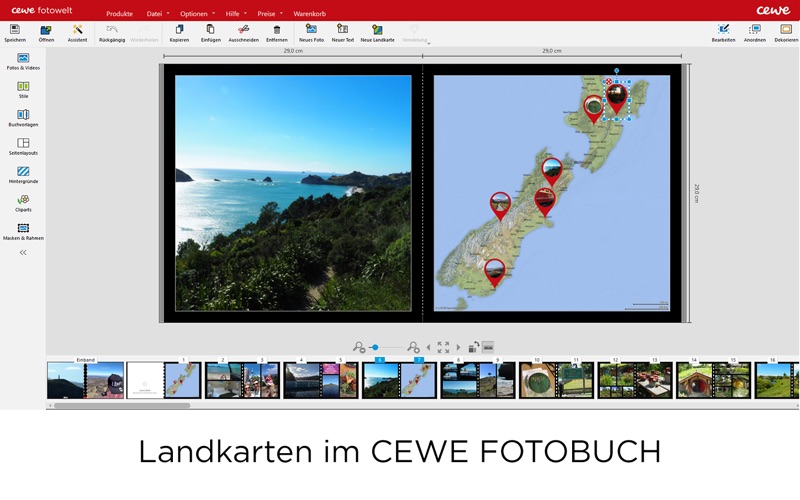Expand the Veredelung dropdown arrow
800x500 pixels.
(x=429, y=43)
